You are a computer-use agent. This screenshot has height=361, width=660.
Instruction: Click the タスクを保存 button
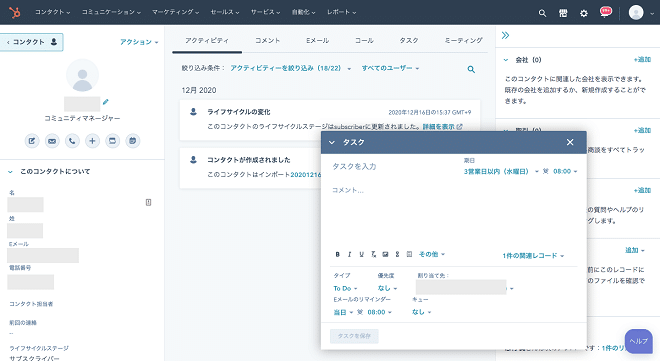[x=354, y=336]
